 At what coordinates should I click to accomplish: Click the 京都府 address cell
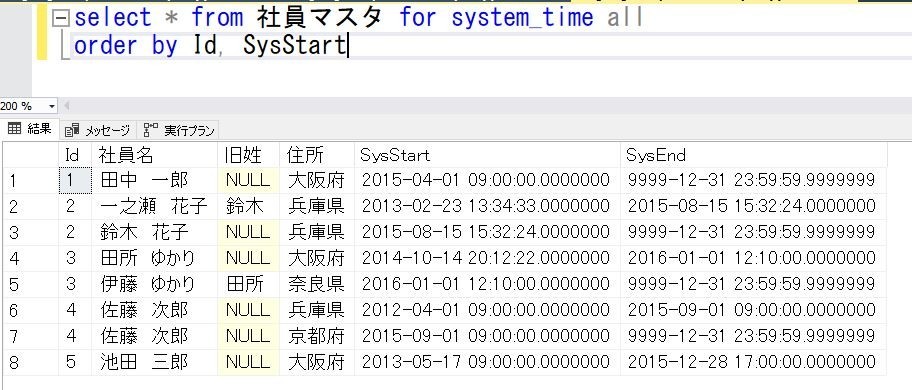[317, 336]
